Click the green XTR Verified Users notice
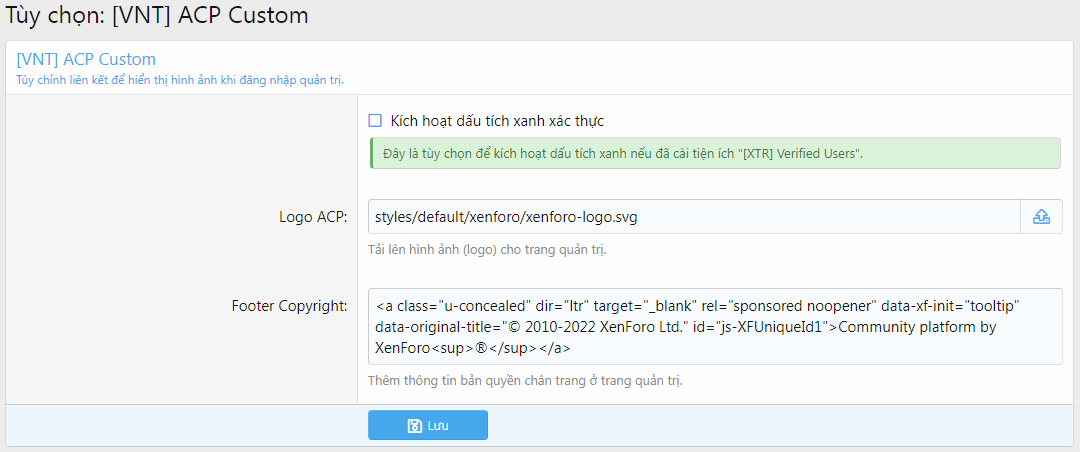1080x452 pixels. [714, 154]
